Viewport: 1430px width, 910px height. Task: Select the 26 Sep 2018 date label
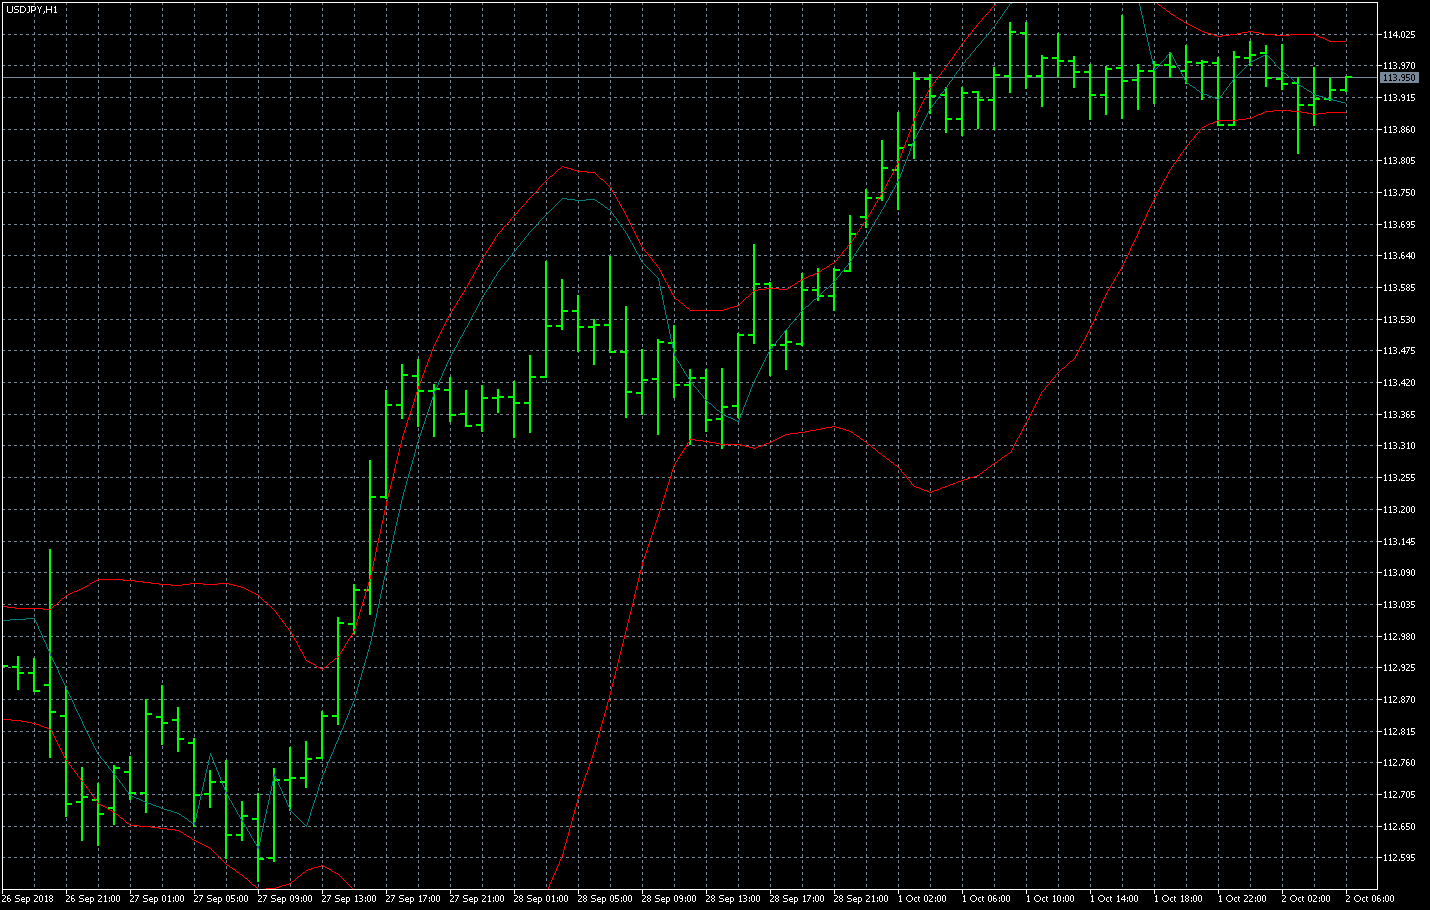28,899
